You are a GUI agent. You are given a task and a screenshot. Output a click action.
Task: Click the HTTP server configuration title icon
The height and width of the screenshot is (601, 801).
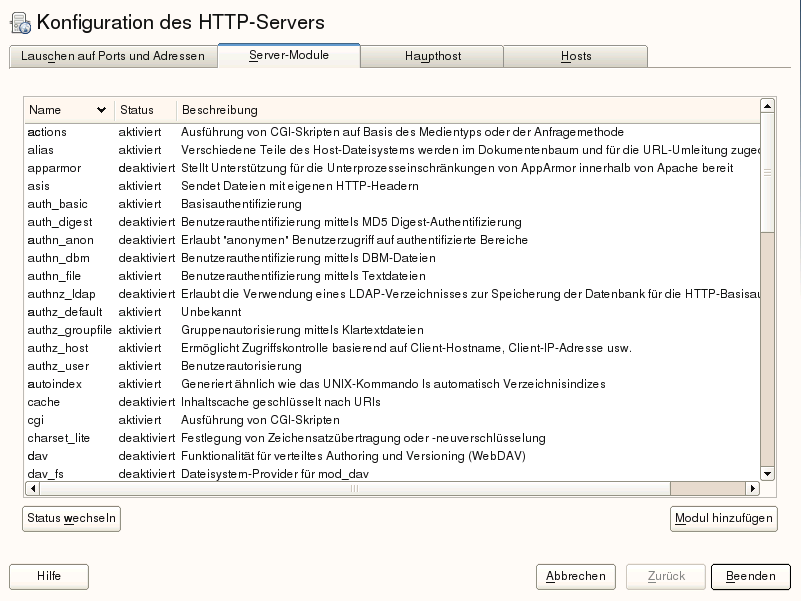click(20, 23)
